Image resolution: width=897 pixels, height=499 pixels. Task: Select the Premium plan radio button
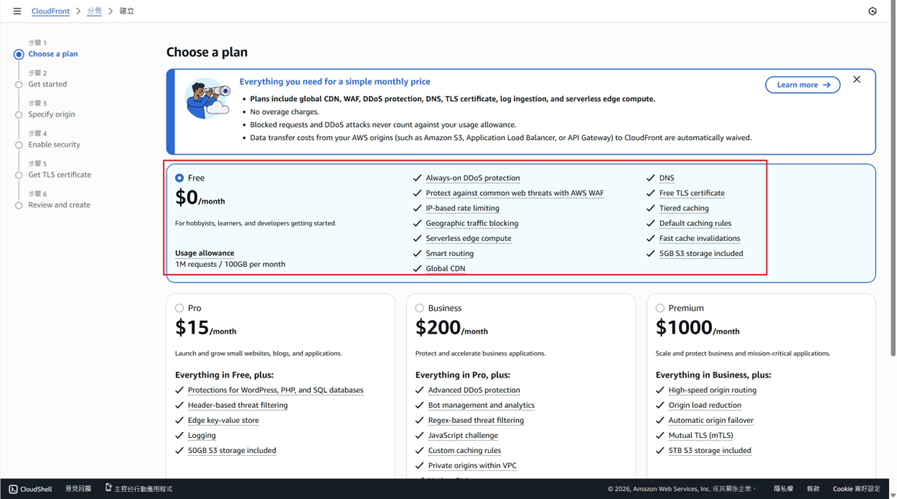[x=660, y=308]
